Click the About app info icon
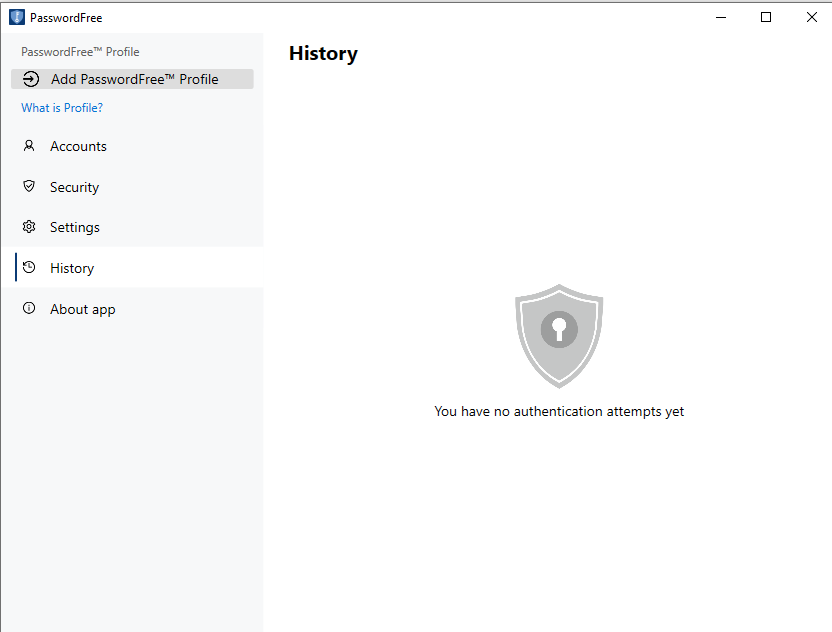Viewport: 832px width, 632px height. 29,309
